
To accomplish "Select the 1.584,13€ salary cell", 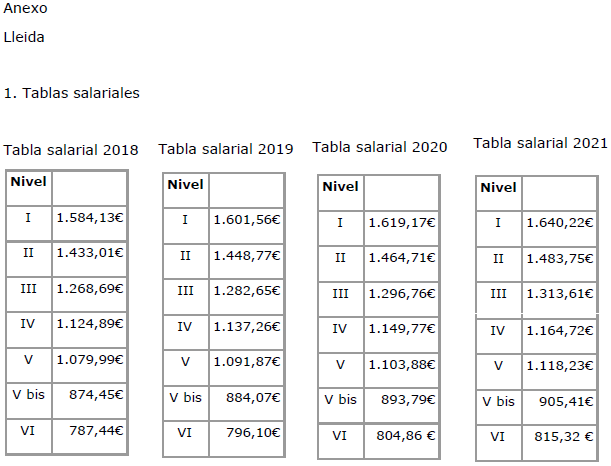I will click(x=89, y=217).
